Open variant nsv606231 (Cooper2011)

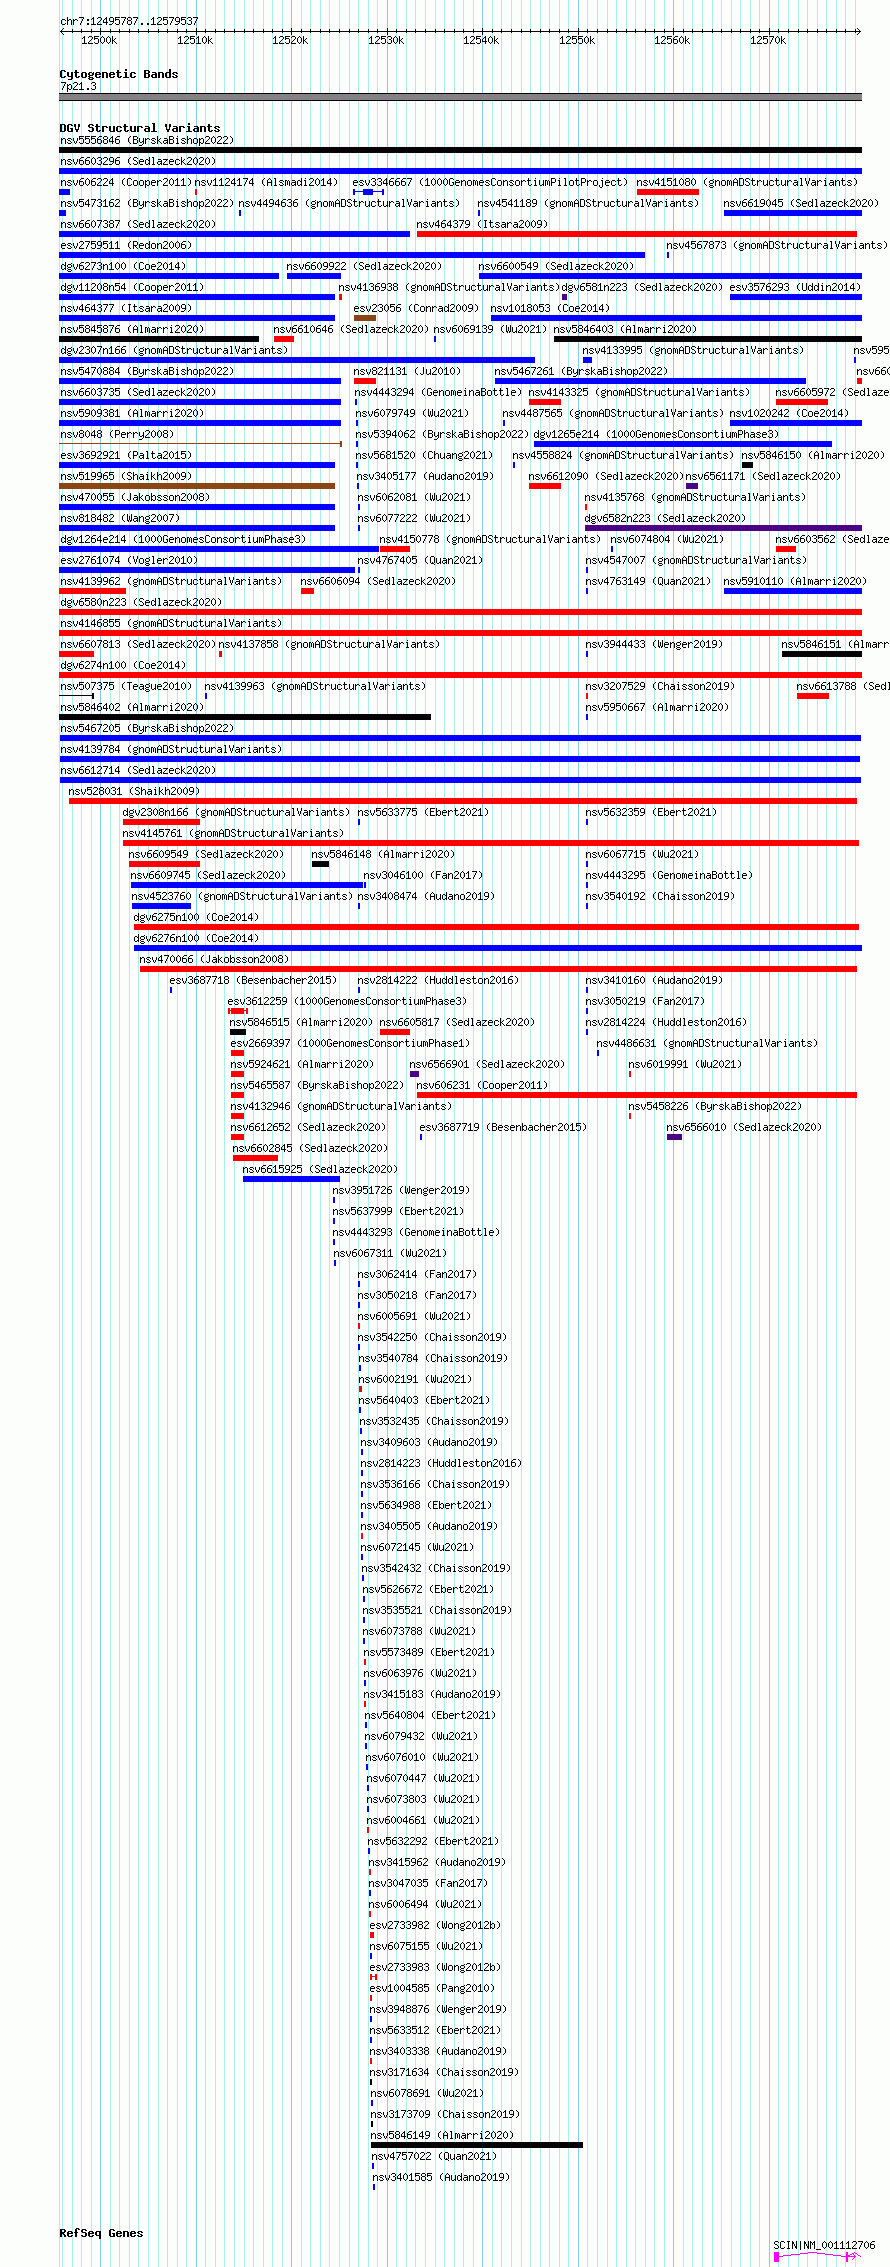(x=482, y=1086)
